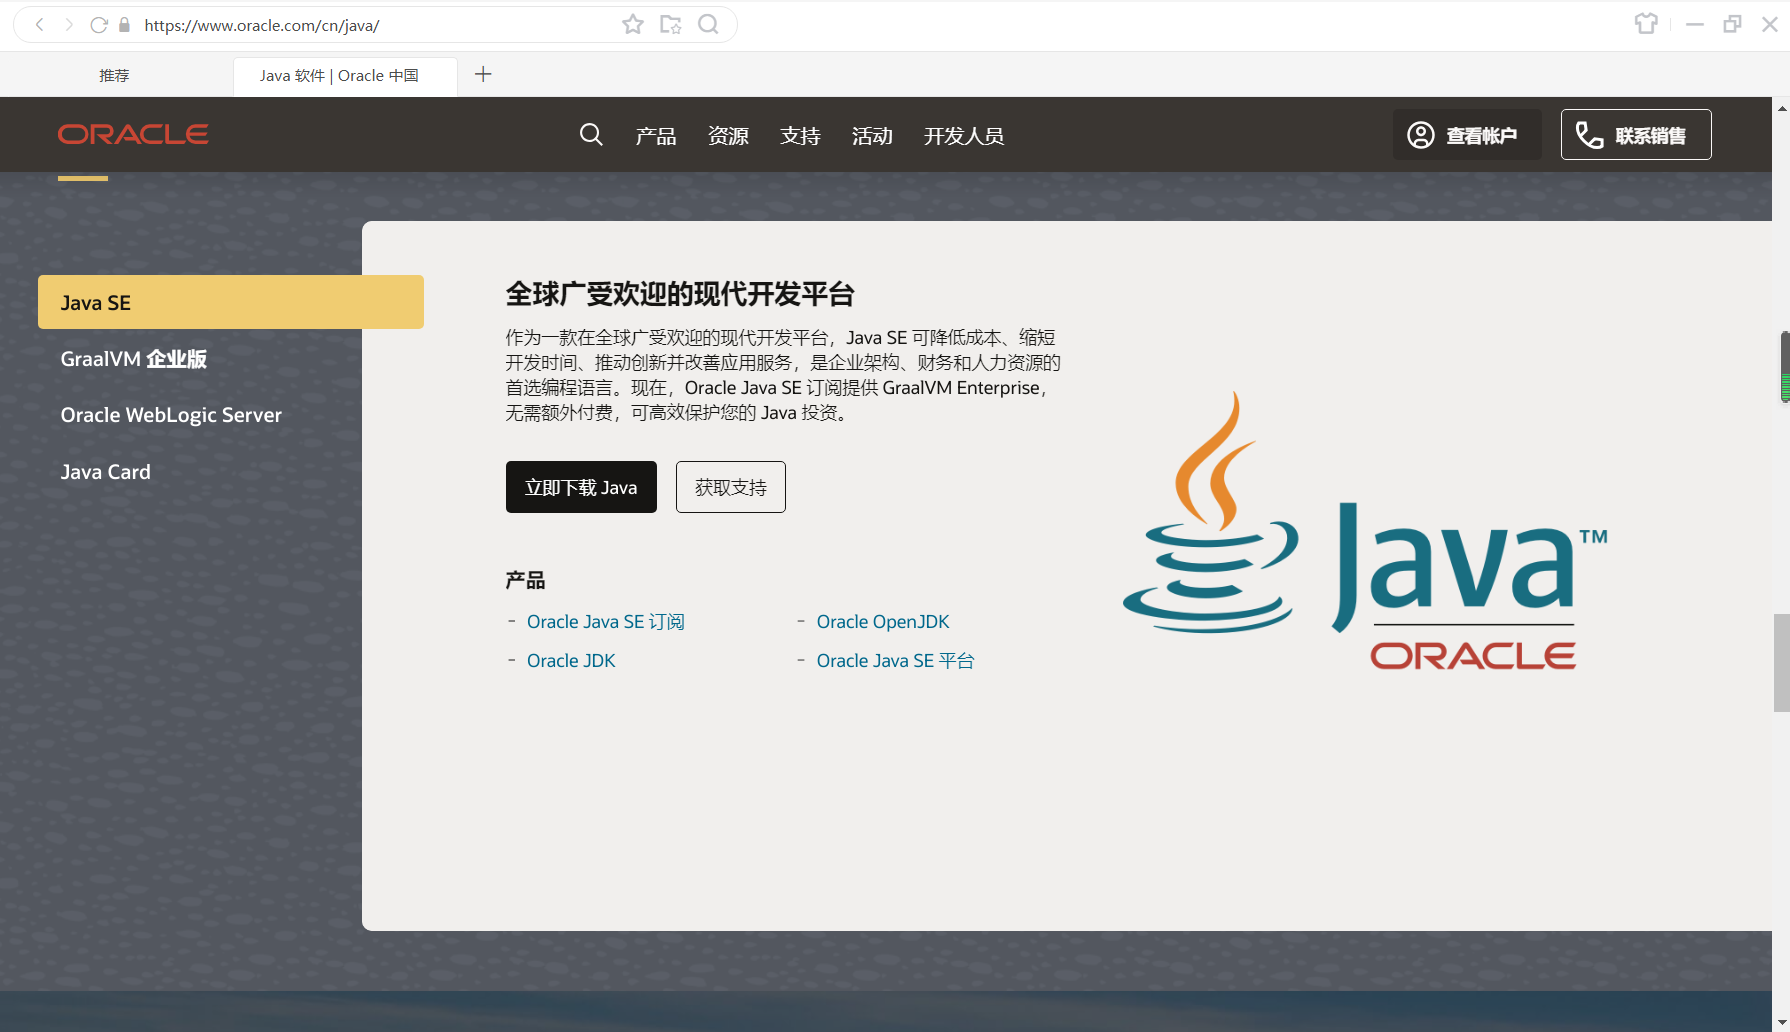Open the Oracle Java SE 平台 link
The image size is (1790, 1032).
[895, 661]
